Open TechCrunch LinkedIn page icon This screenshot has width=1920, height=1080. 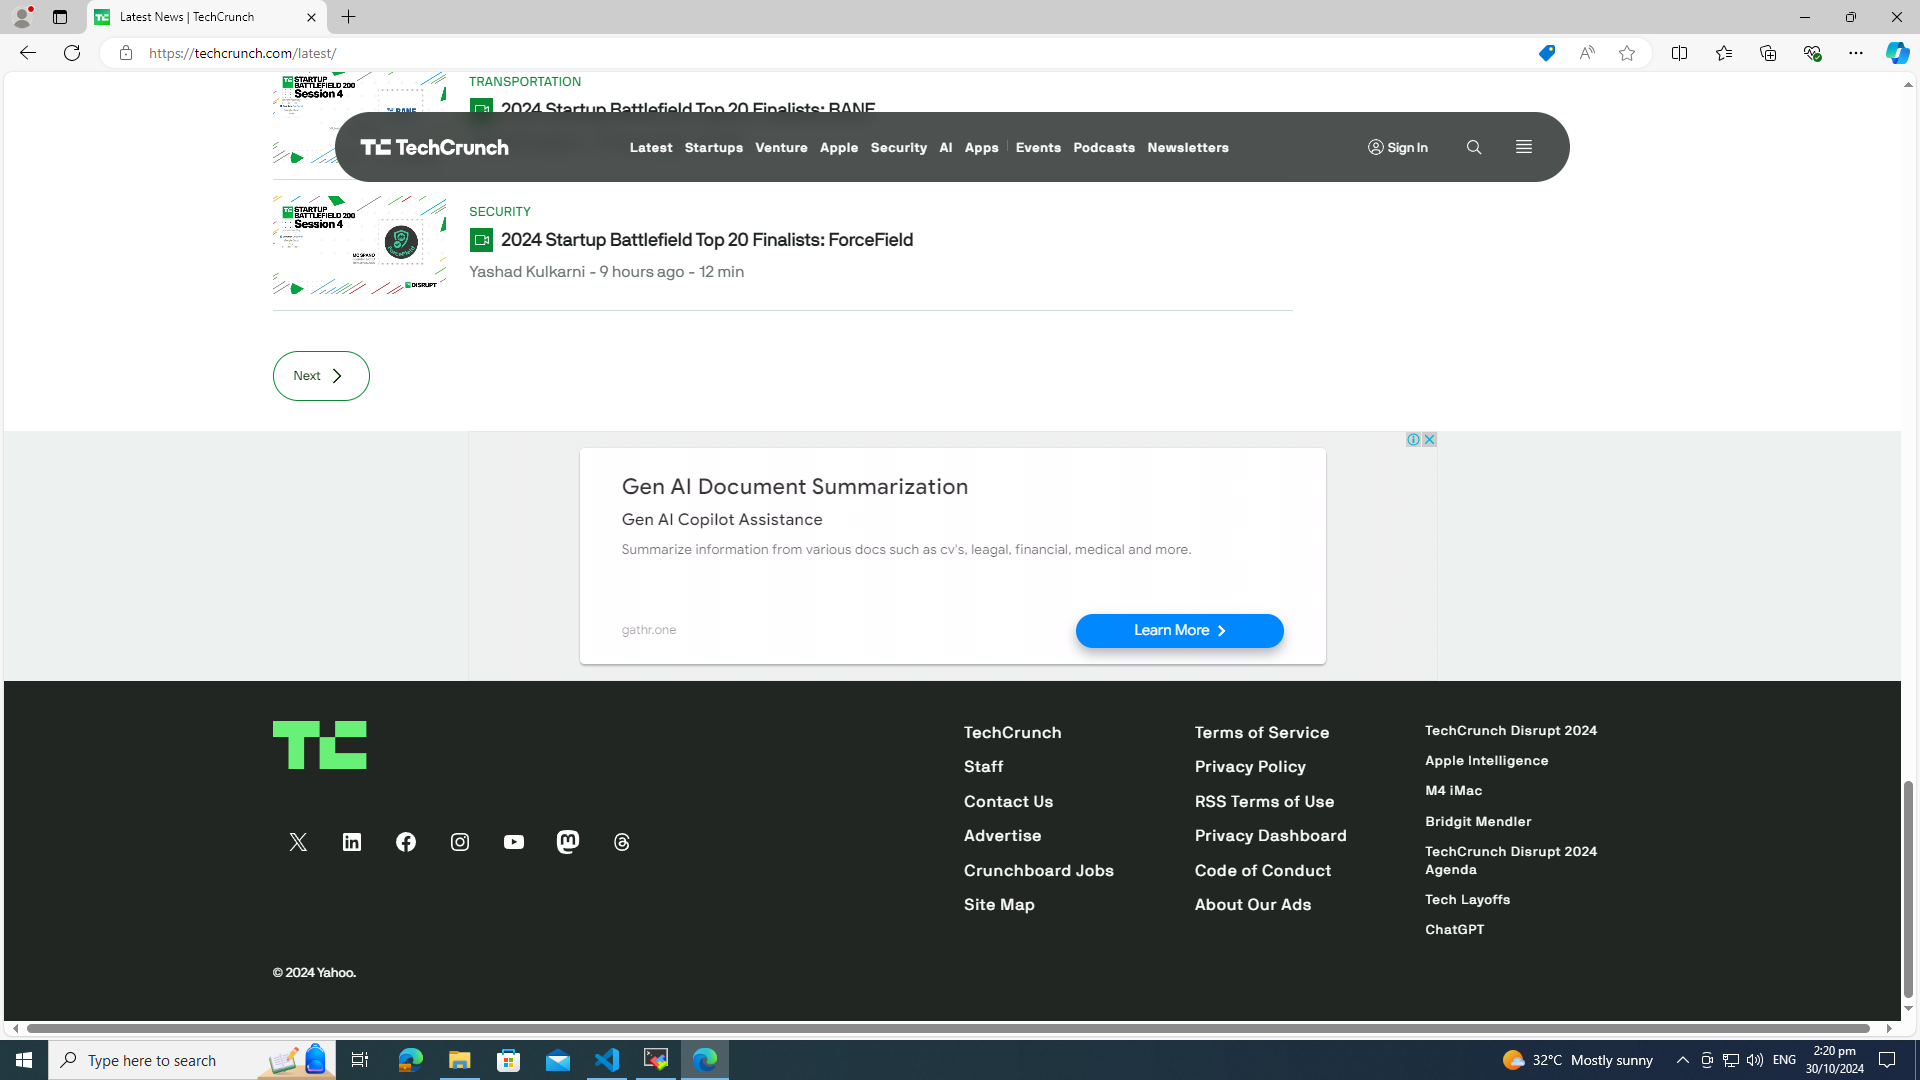[352, 842]
